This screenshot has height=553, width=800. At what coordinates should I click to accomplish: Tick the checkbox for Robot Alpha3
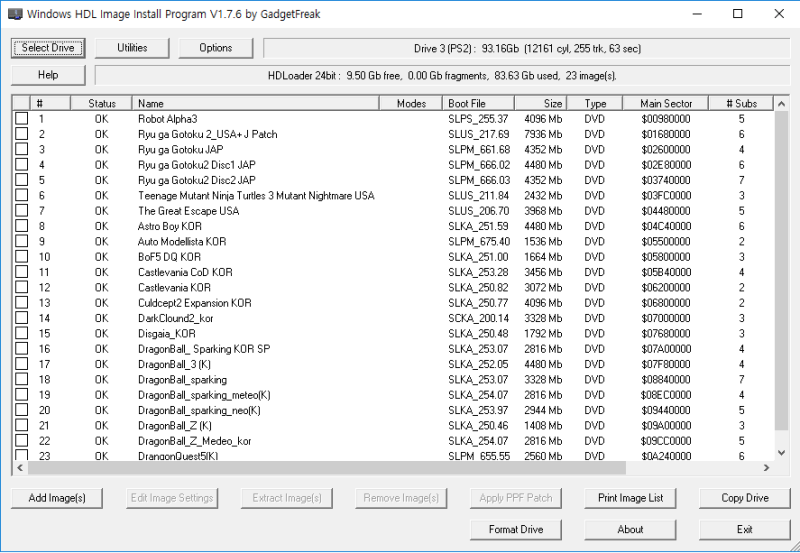(x=21, y=119)
